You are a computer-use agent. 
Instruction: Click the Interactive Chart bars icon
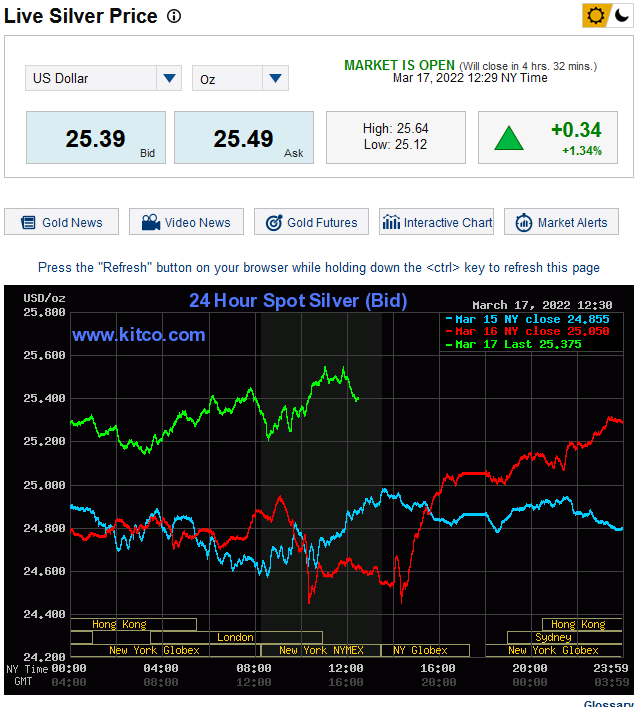pos(391,222)
